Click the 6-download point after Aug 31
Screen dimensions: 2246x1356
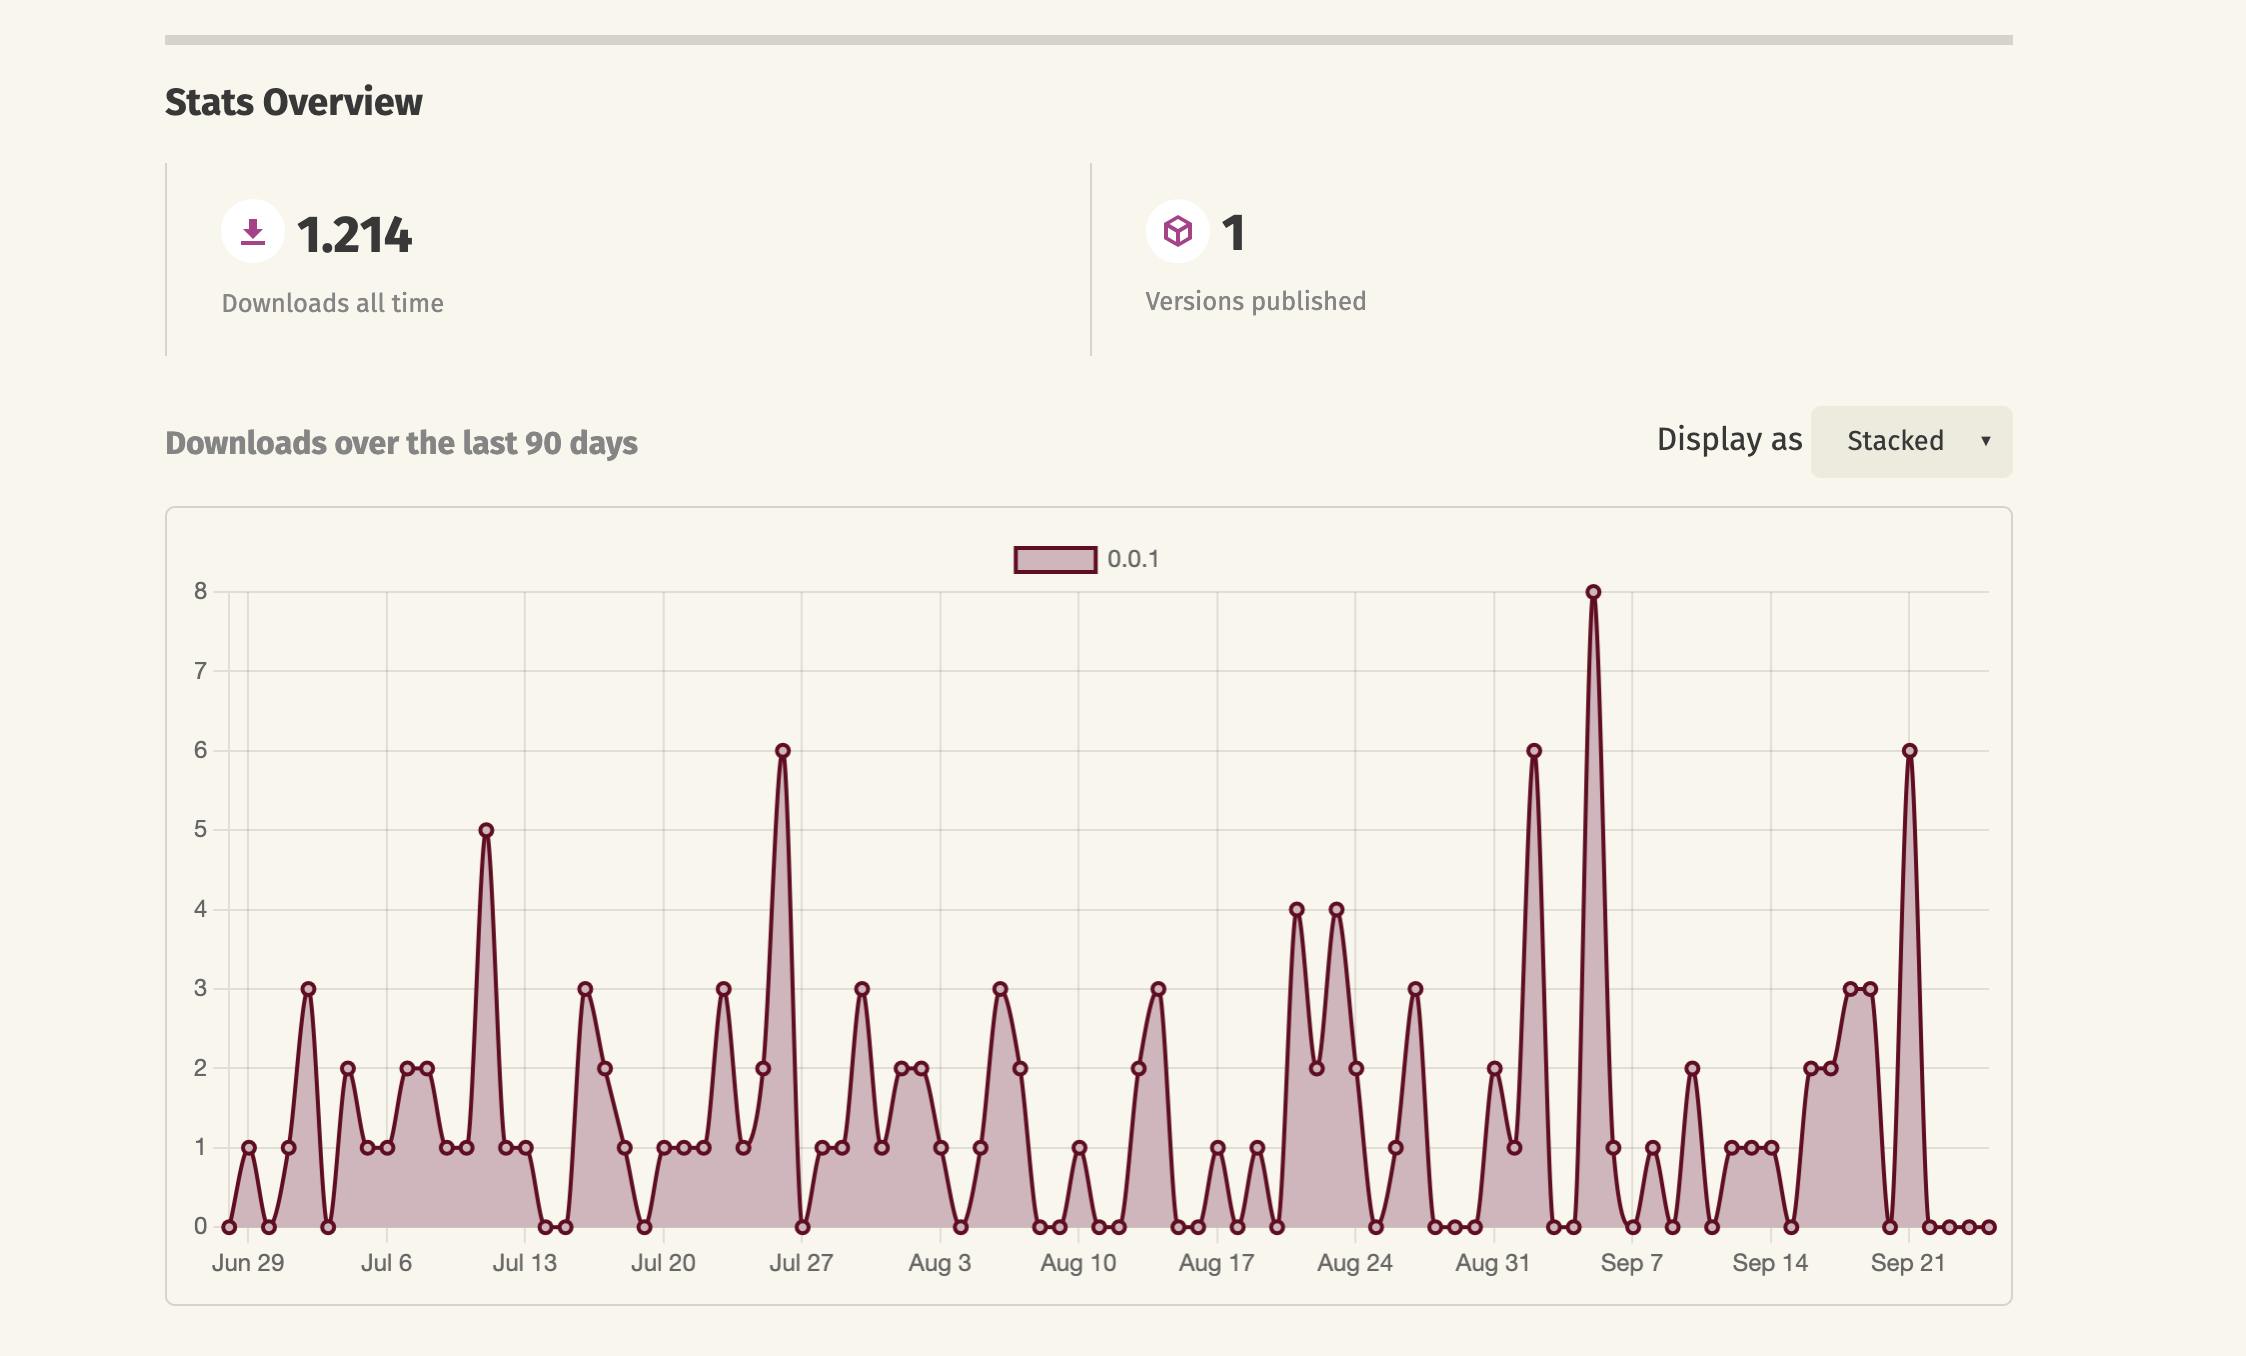click(1534, 751)
